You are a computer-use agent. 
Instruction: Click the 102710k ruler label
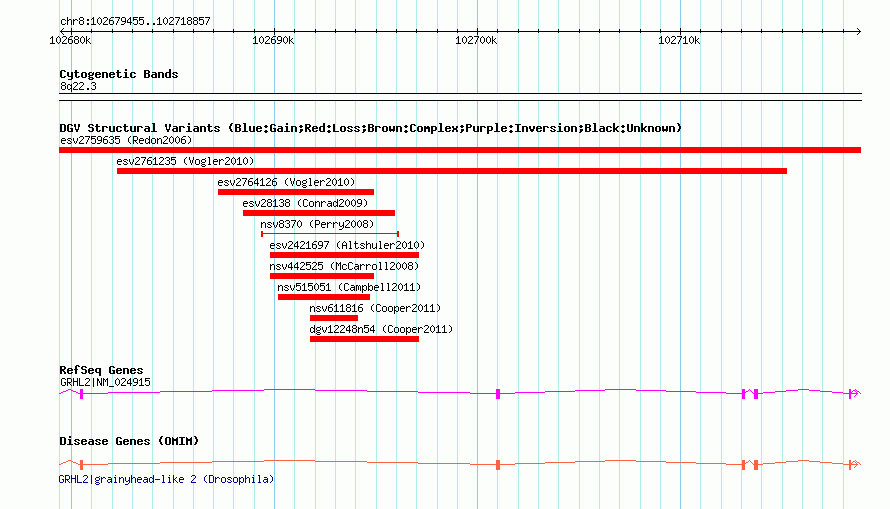click(679, 40)
